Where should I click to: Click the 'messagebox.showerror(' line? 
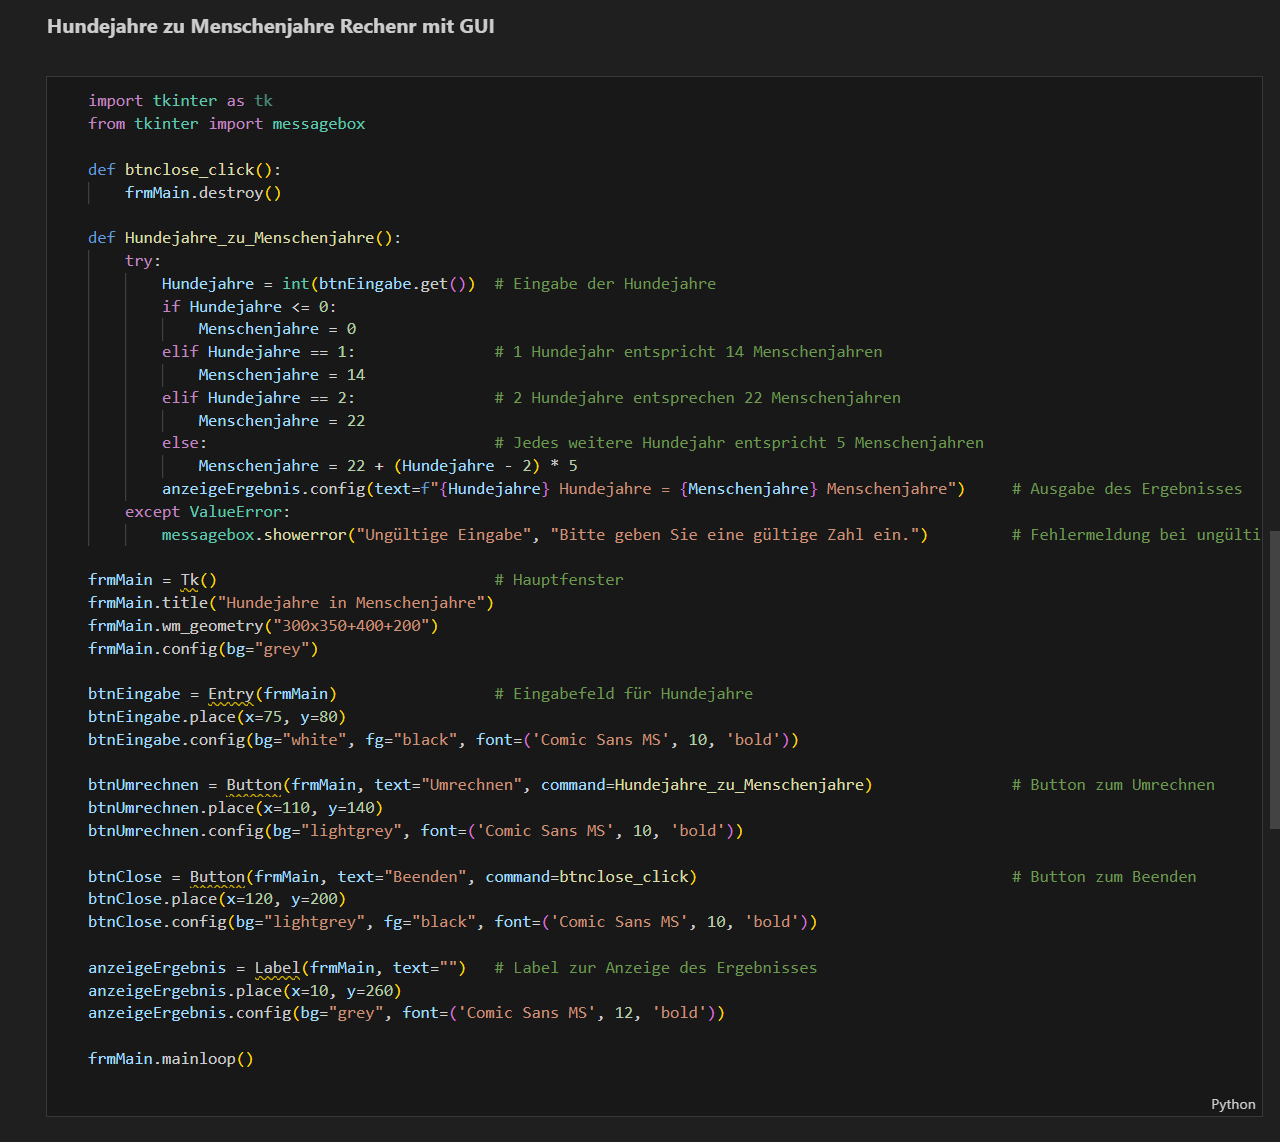pos(545,535)
